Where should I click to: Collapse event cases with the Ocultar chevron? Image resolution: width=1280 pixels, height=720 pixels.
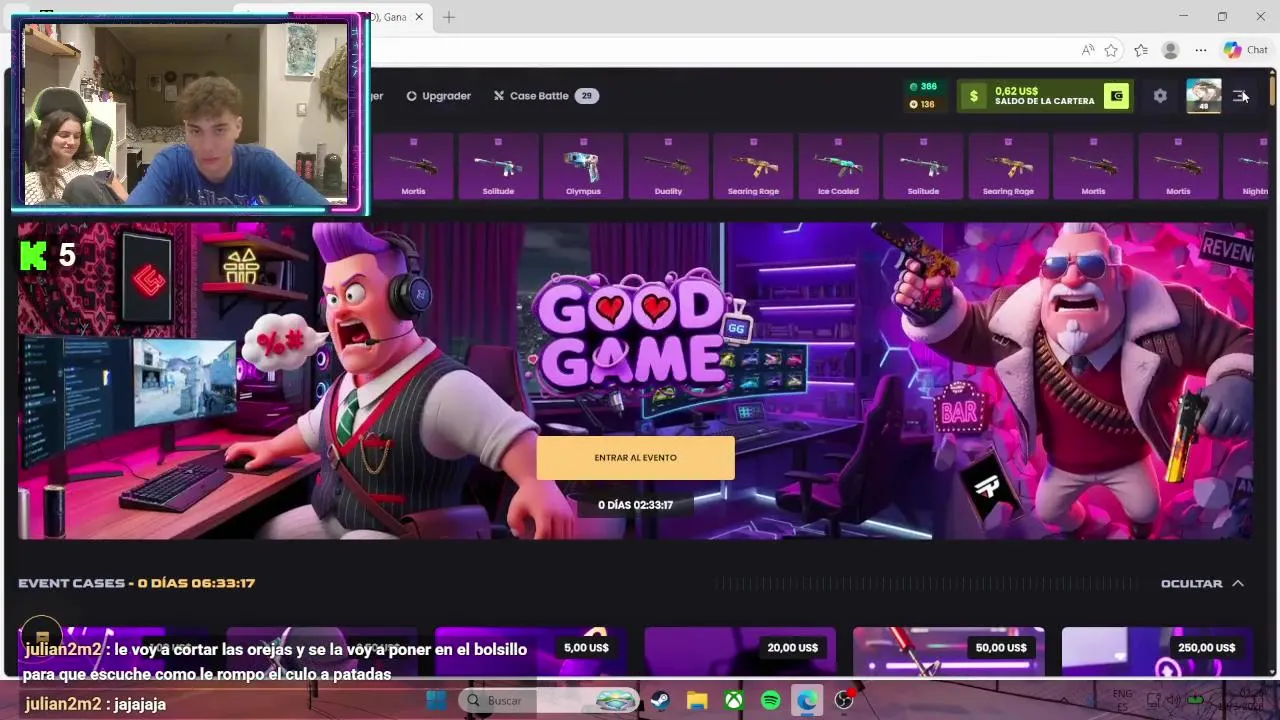pyautogui.click(x=1238, y=583)
